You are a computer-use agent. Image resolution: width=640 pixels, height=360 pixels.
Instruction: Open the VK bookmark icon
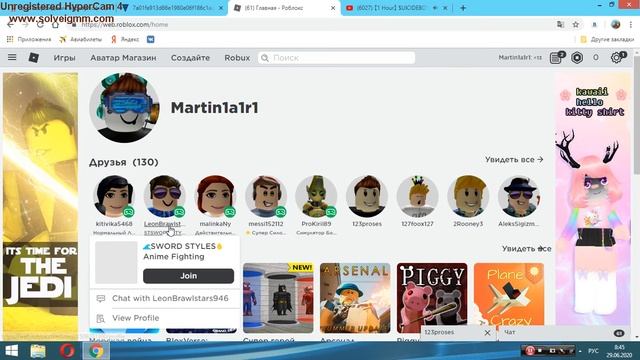[x=151, y=39]
